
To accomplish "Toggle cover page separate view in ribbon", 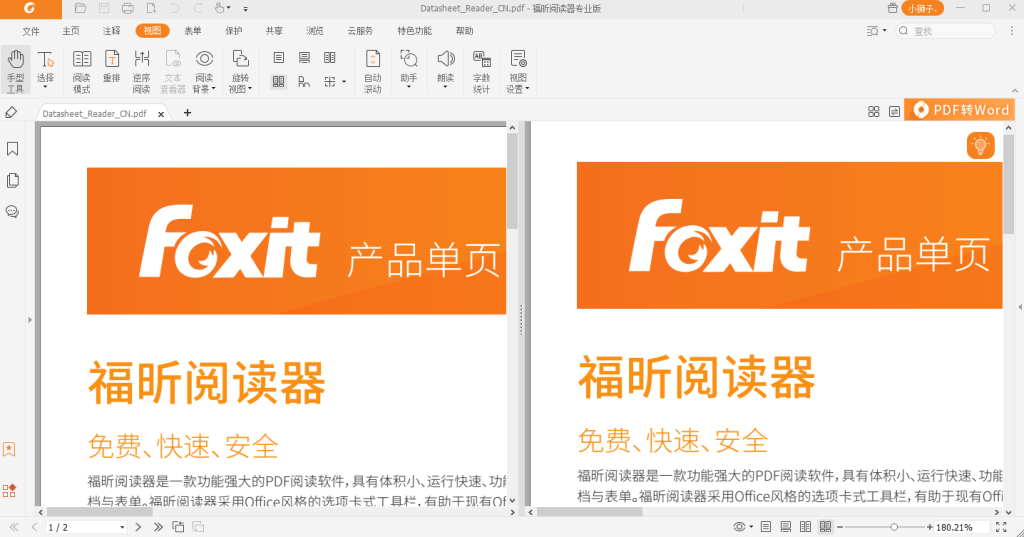I will 304,82.
